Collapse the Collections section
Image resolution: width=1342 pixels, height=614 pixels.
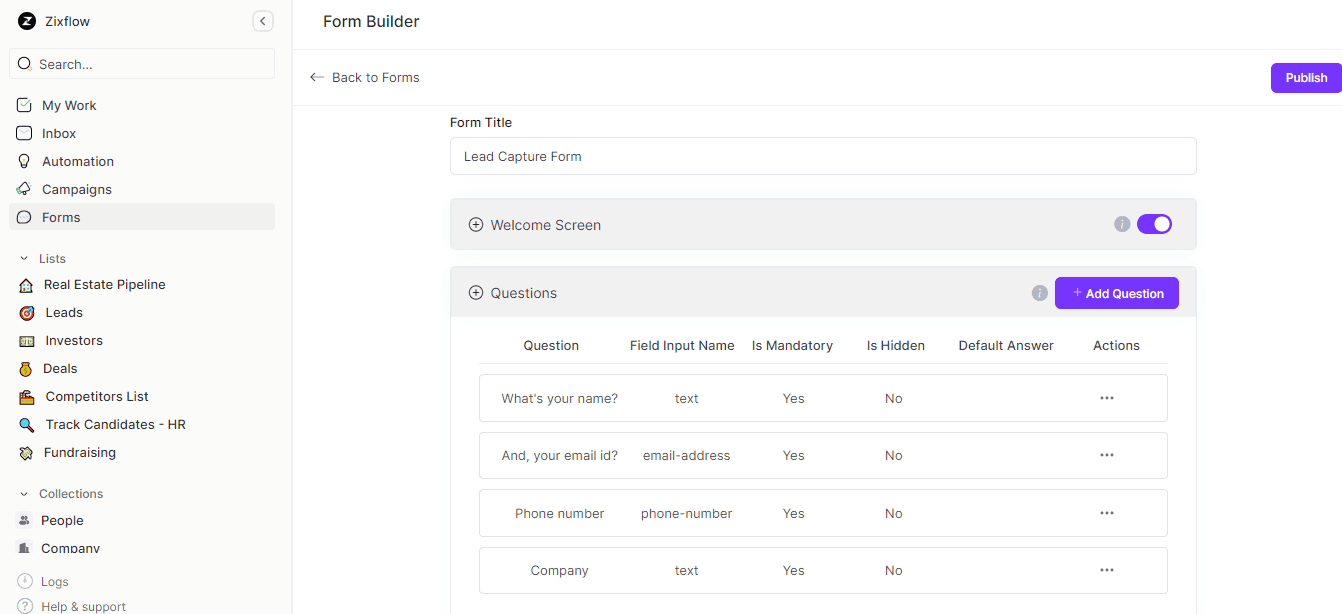point(25,493)
